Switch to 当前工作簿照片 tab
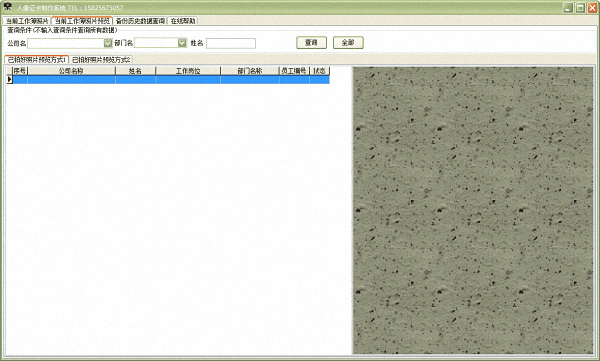This screenshot has height=361, width=600. point(26,21)
